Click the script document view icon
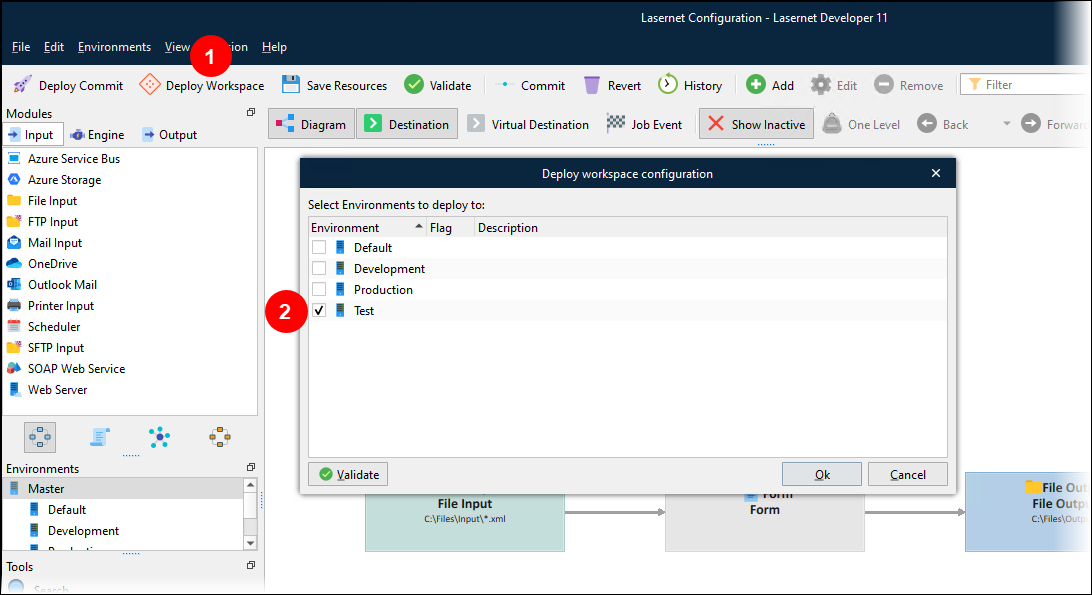The height and width of the screenshot is (595, 1092). [100, 437]
